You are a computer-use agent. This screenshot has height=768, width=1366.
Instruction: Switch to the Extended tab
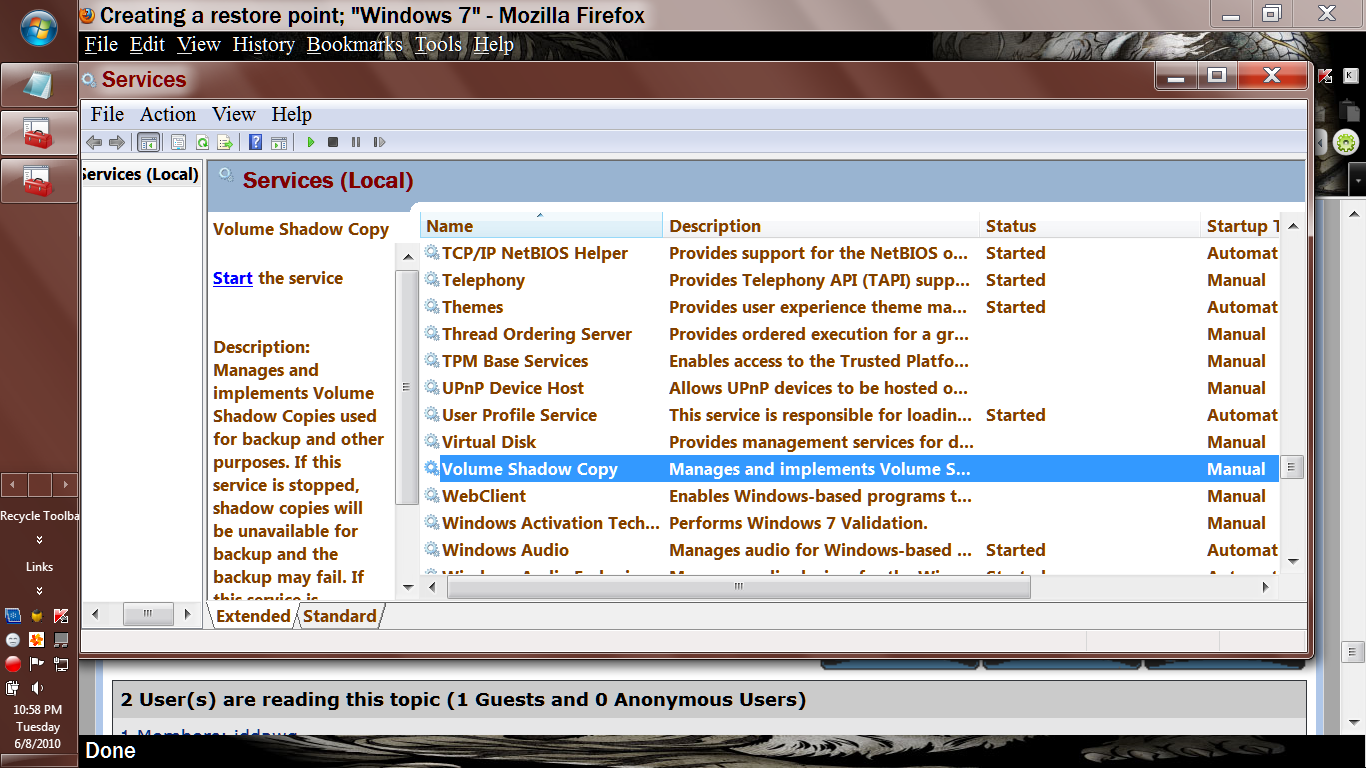pos(253,616)
